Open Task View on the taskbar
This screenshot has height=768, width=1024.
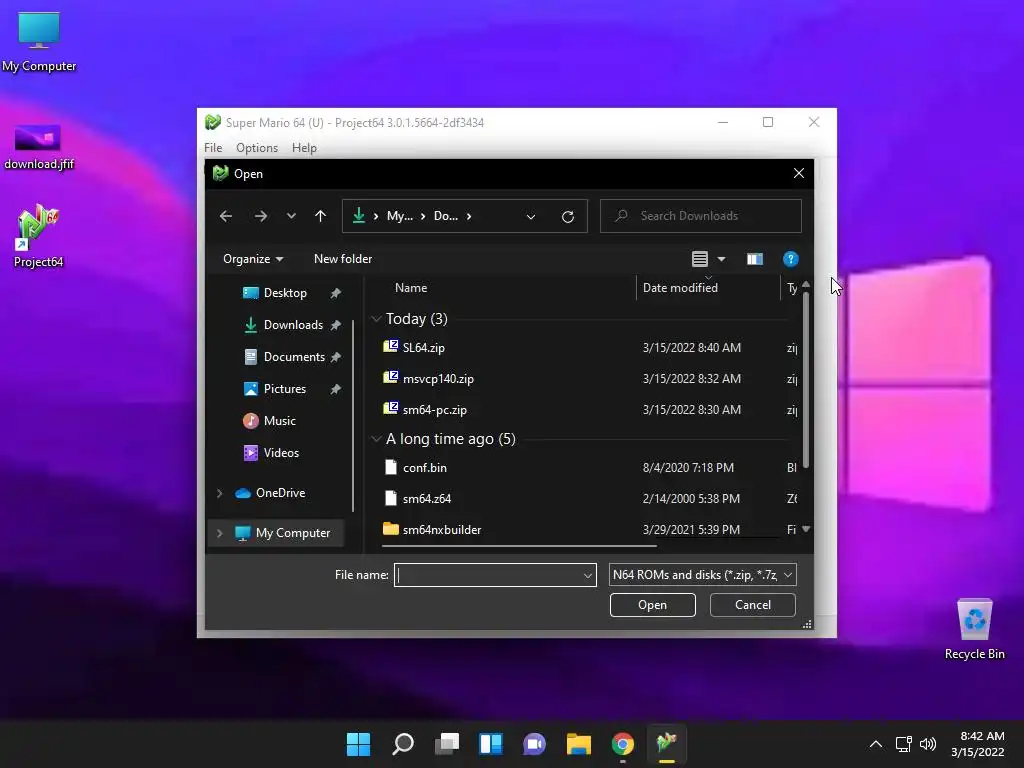click(x=447, y=744)
